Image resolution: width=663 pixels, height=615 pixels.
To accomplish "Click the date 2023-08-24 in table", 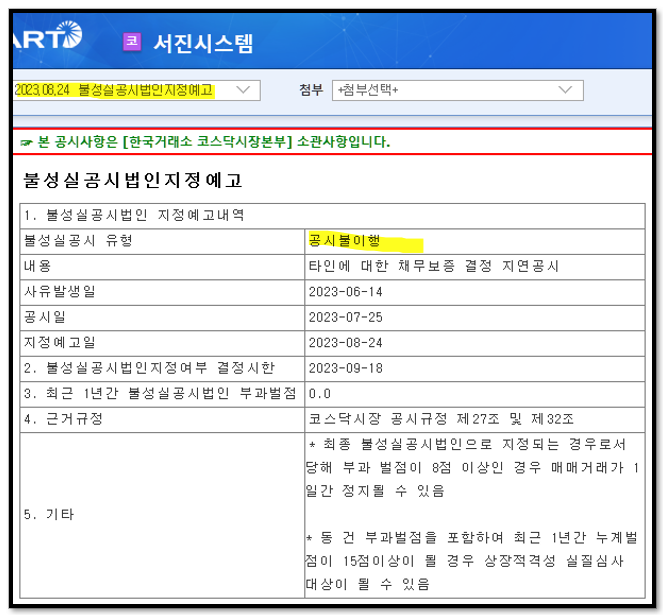I will coord(345,343).
